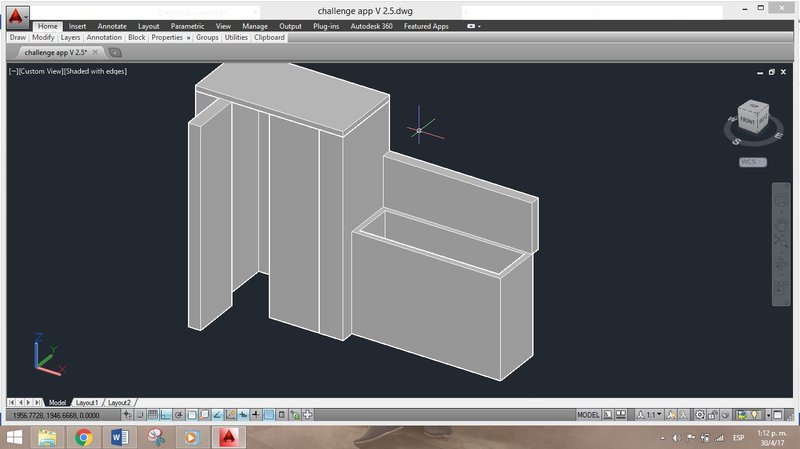Expand the Layers ribbon panel

pyautogui.click(x=70, y=37)
